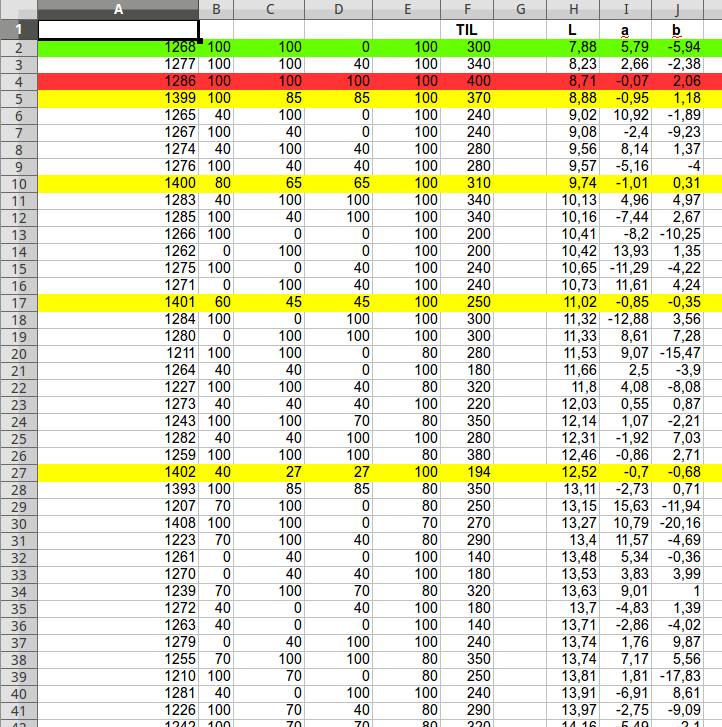
Task: Select cell containing 1268 in green row
Action: tap(118, 47)
